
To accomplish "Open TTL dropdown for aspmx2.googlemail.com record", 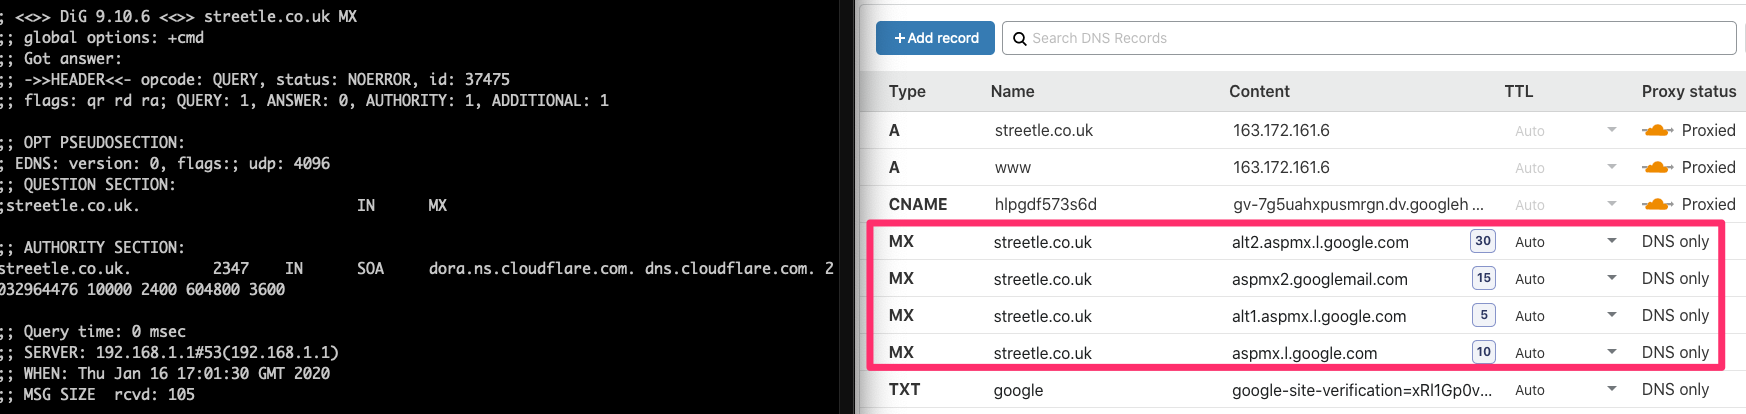I will click(1612, 278).
